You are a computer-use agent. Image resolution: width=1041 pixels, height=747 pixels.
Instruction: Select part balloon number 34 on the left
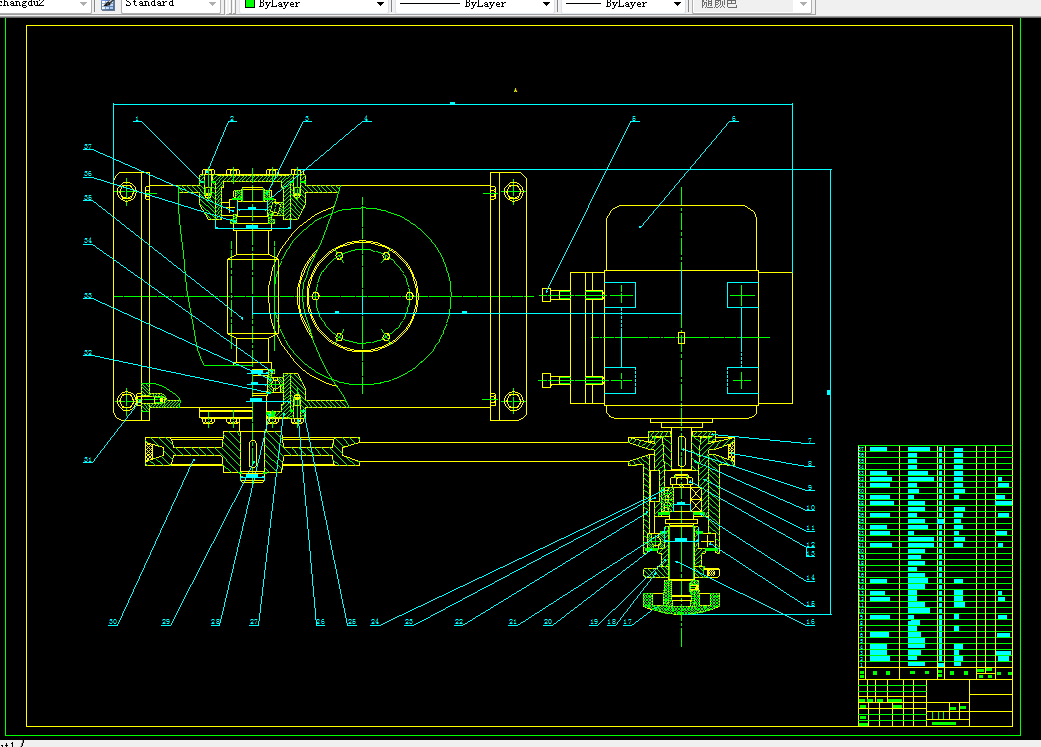[88, 241]
